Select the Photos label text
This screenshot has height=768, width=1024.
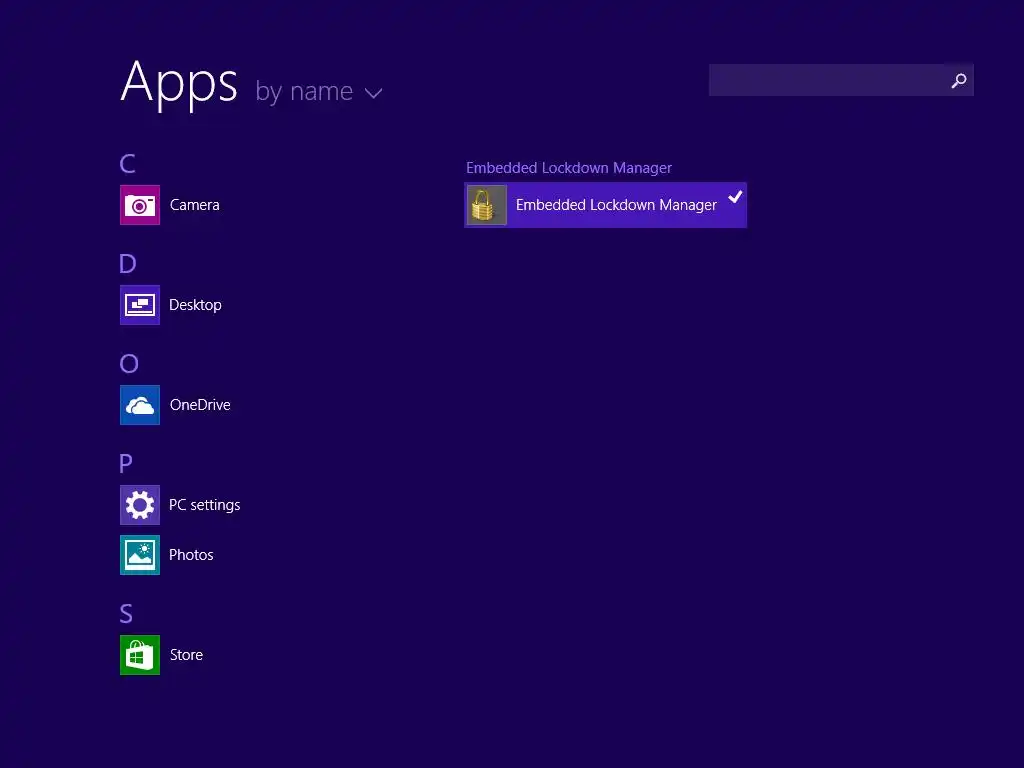[x=191, y=555]
